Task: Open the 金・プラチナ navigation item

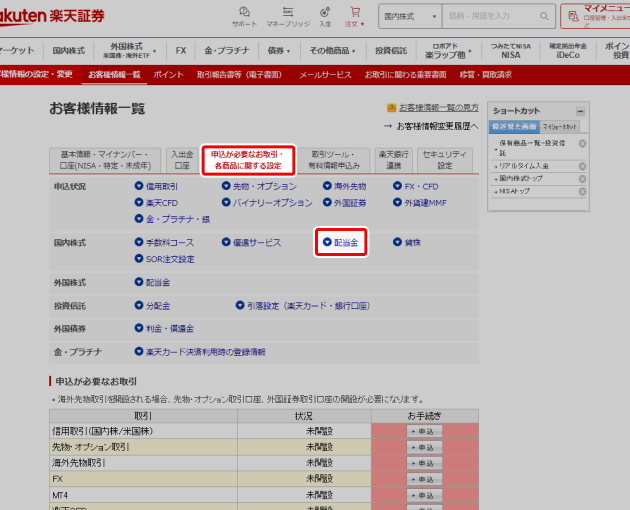Action: (x=227, y=51)
